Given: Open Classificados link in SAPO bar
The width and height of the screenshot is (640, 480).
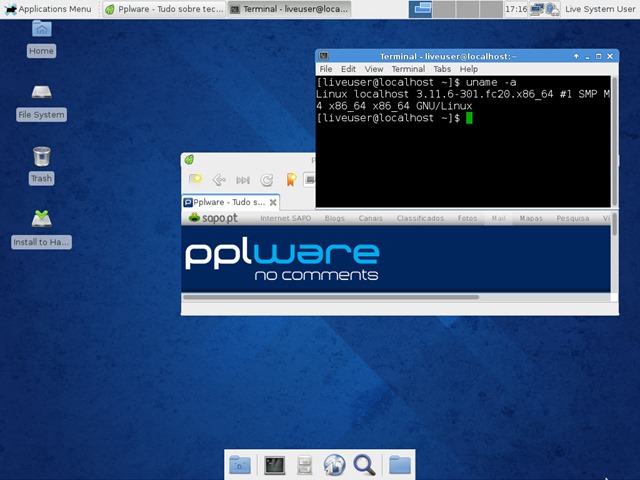Looking at the screenshot, I should (420, 218).
